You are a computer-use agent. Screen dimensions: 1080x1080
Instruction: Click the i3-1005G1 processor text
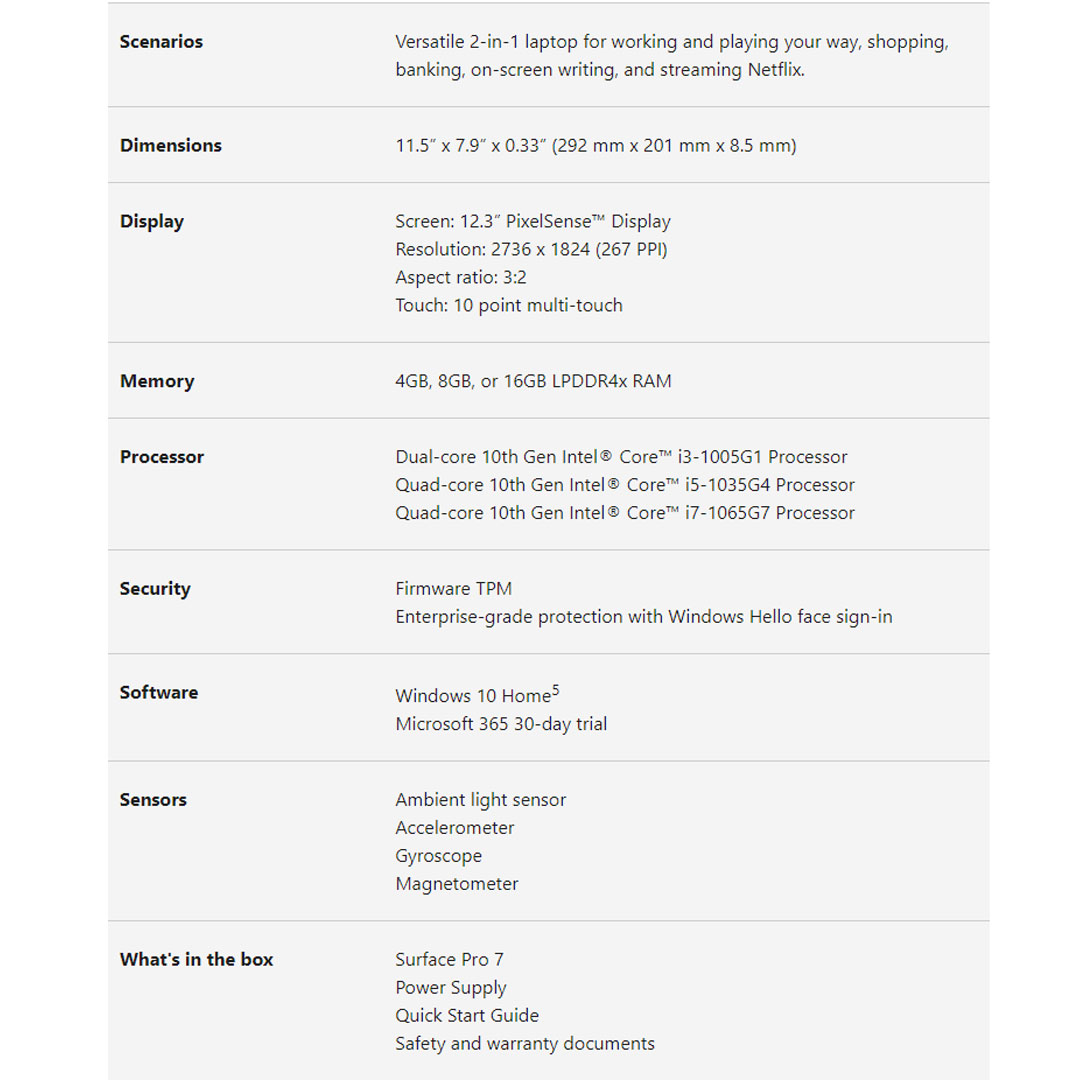[621, 457]
